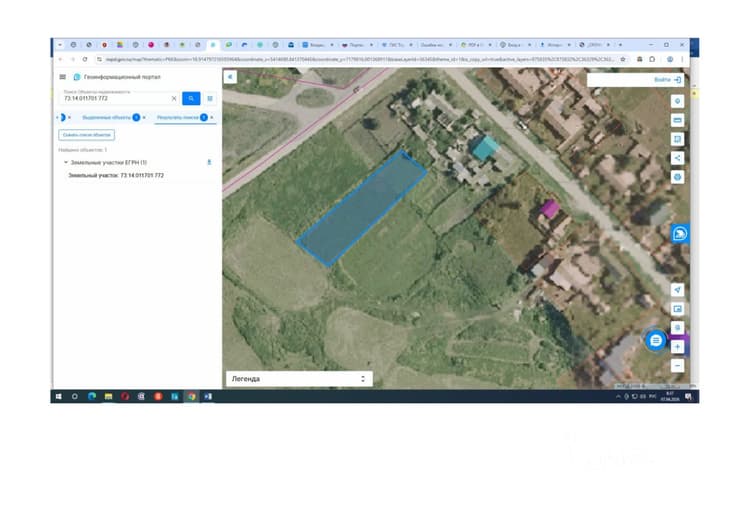Zoom in the map with the plus button

click(x=677, y=347)
